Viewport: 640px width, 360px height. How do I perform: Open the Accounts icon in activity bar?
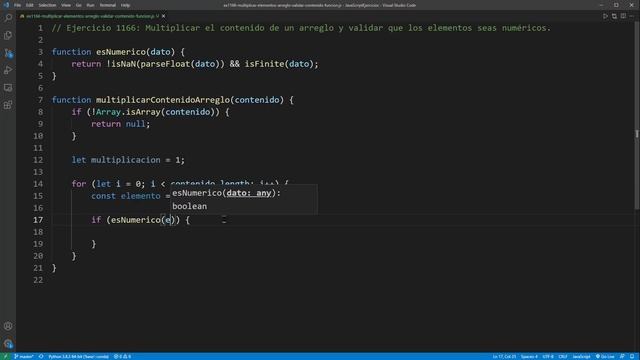(8, 326)
